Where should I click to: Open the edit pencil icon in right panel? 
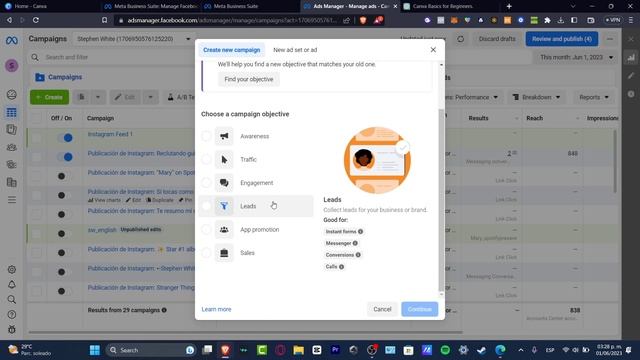coord(631,76)
